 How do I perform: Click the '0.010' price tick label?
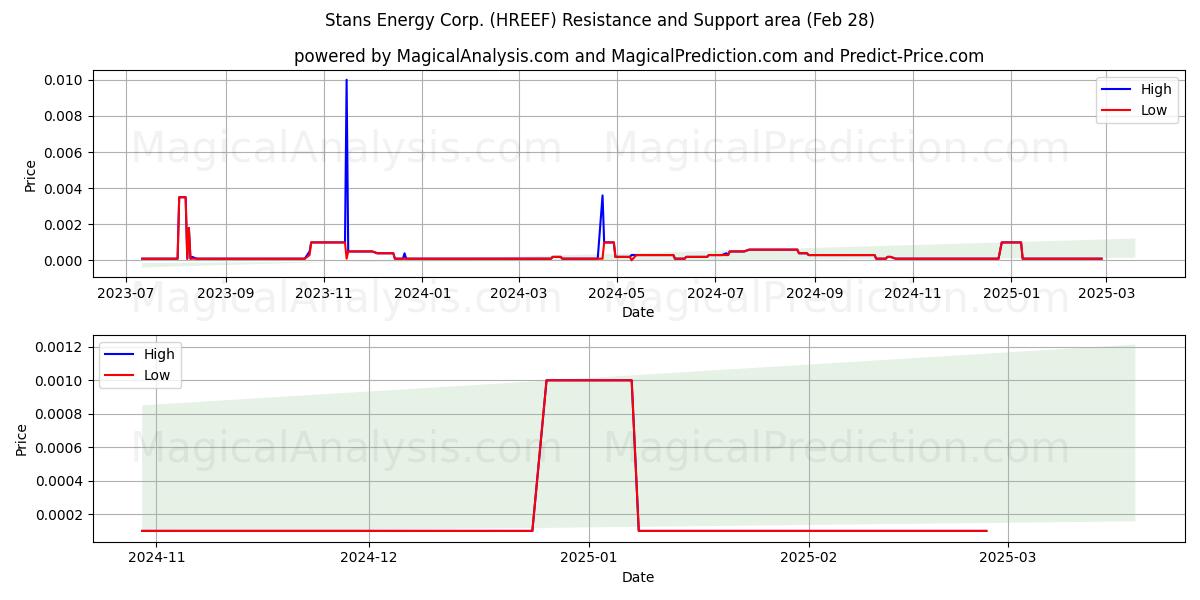point(65,80)
